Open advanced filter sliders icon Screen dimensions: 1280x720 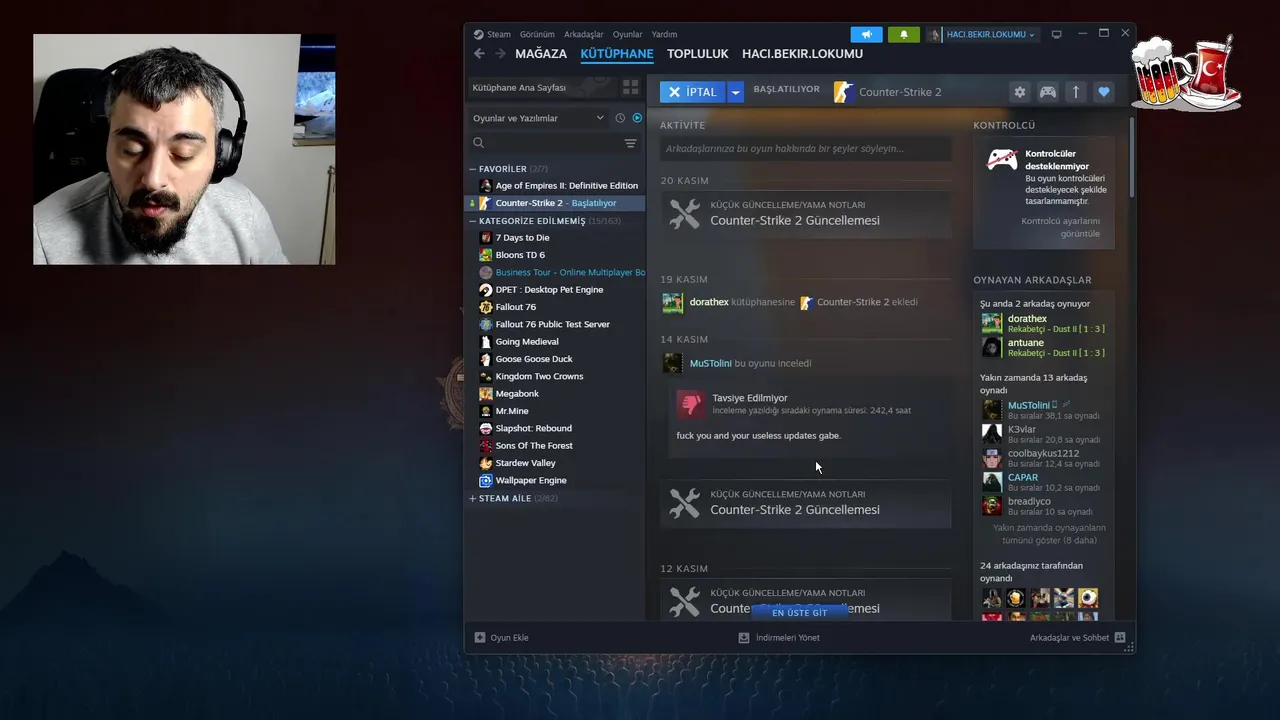(x=630, y=143)
